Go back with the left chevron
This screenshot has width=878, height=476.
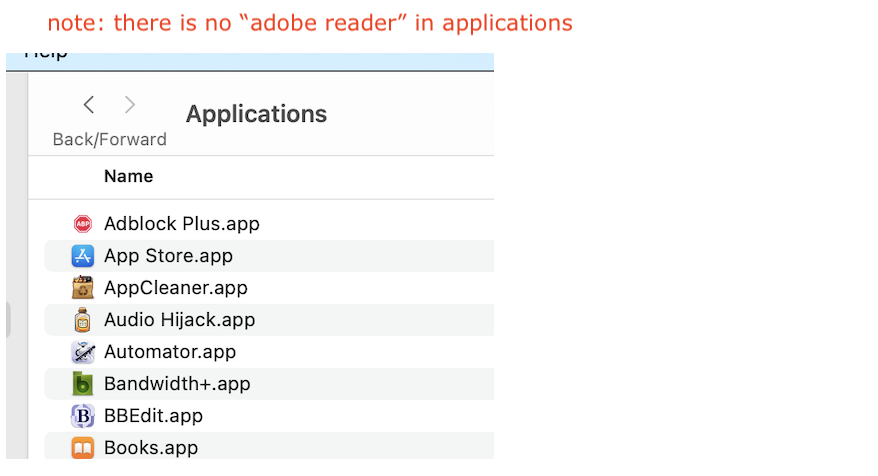point(88,105)
